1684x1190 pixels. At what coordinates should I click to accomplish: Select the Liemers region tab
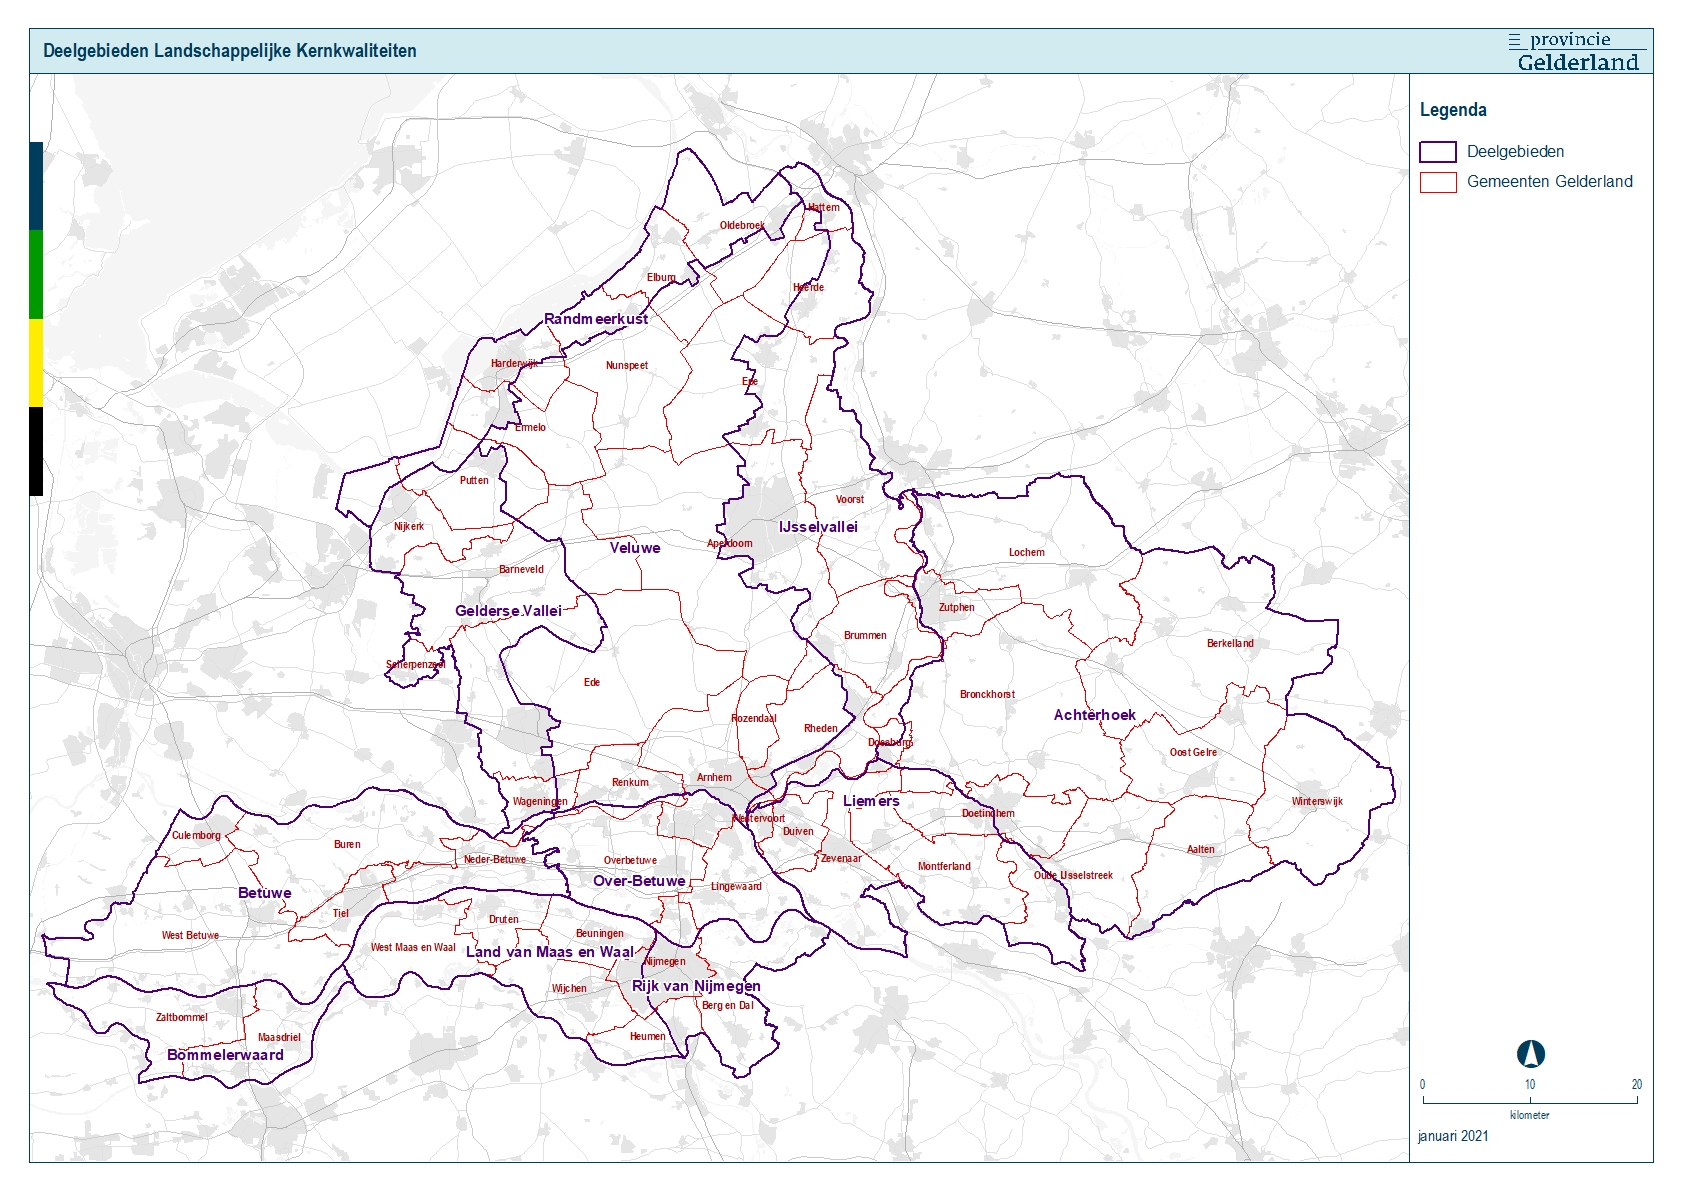click(x=870, y=801)
